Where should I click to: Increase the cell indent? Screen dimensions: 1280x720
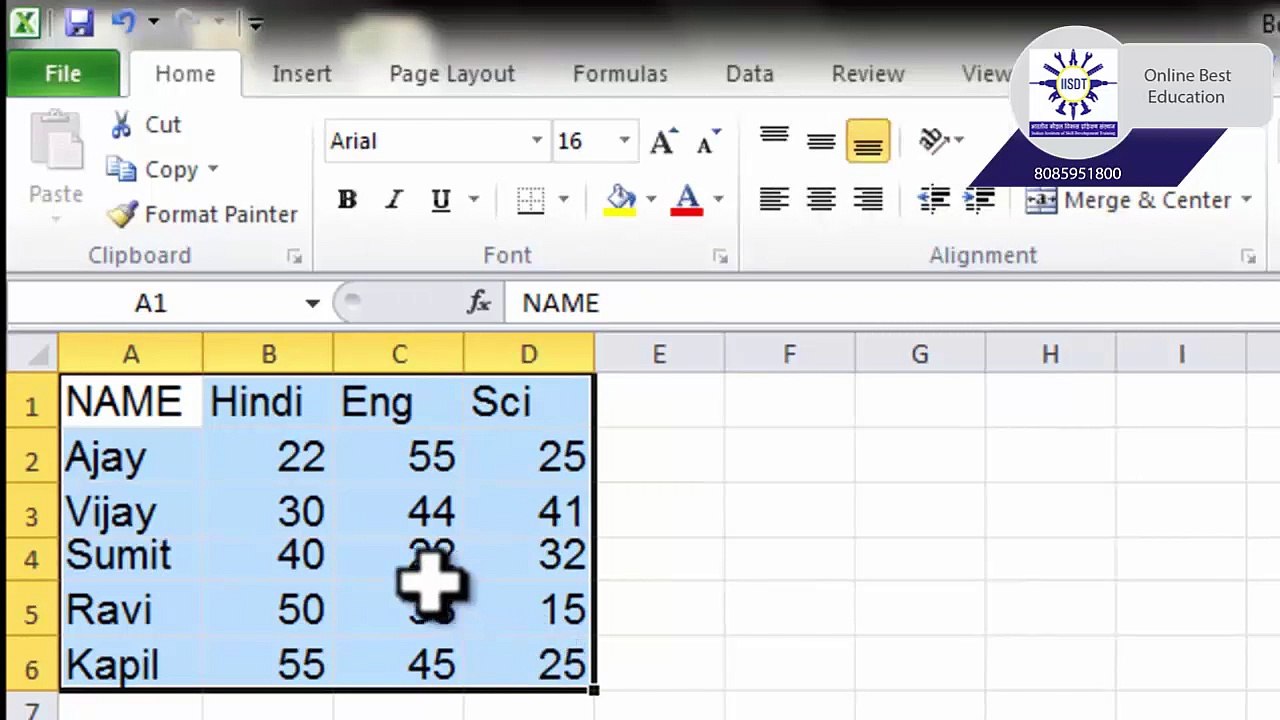(x=981, y=200)
